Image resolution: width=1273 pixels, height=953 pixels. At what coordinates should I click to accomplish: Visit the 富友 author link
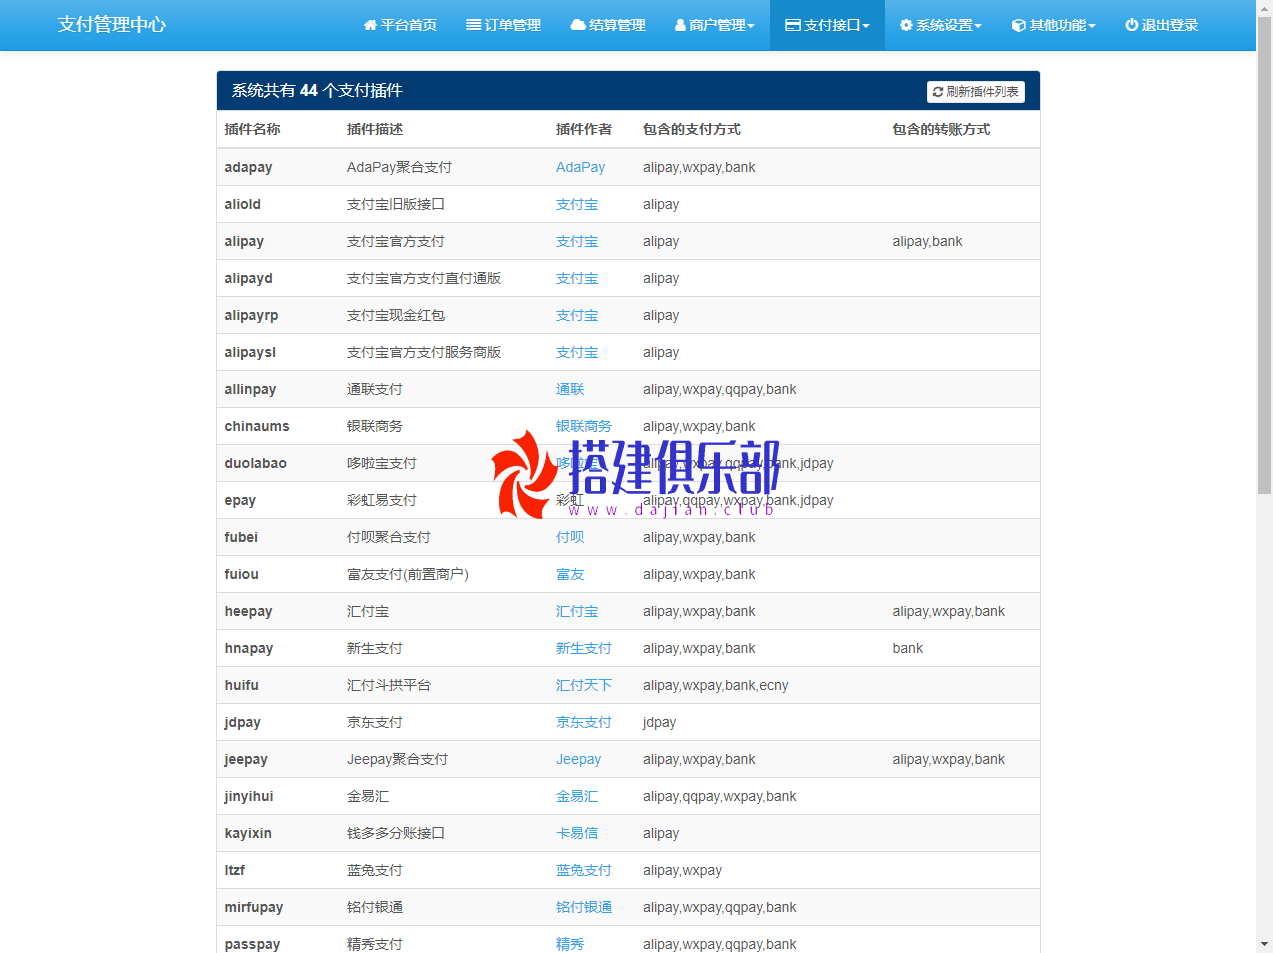570,574
